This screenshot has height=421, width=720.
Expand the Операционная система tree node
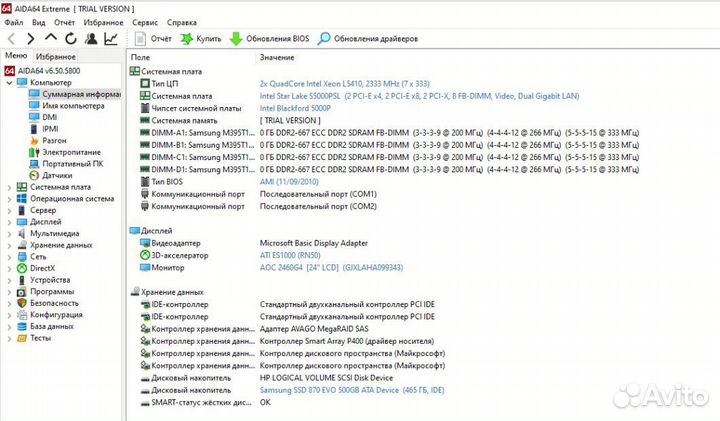coord(9,199)
